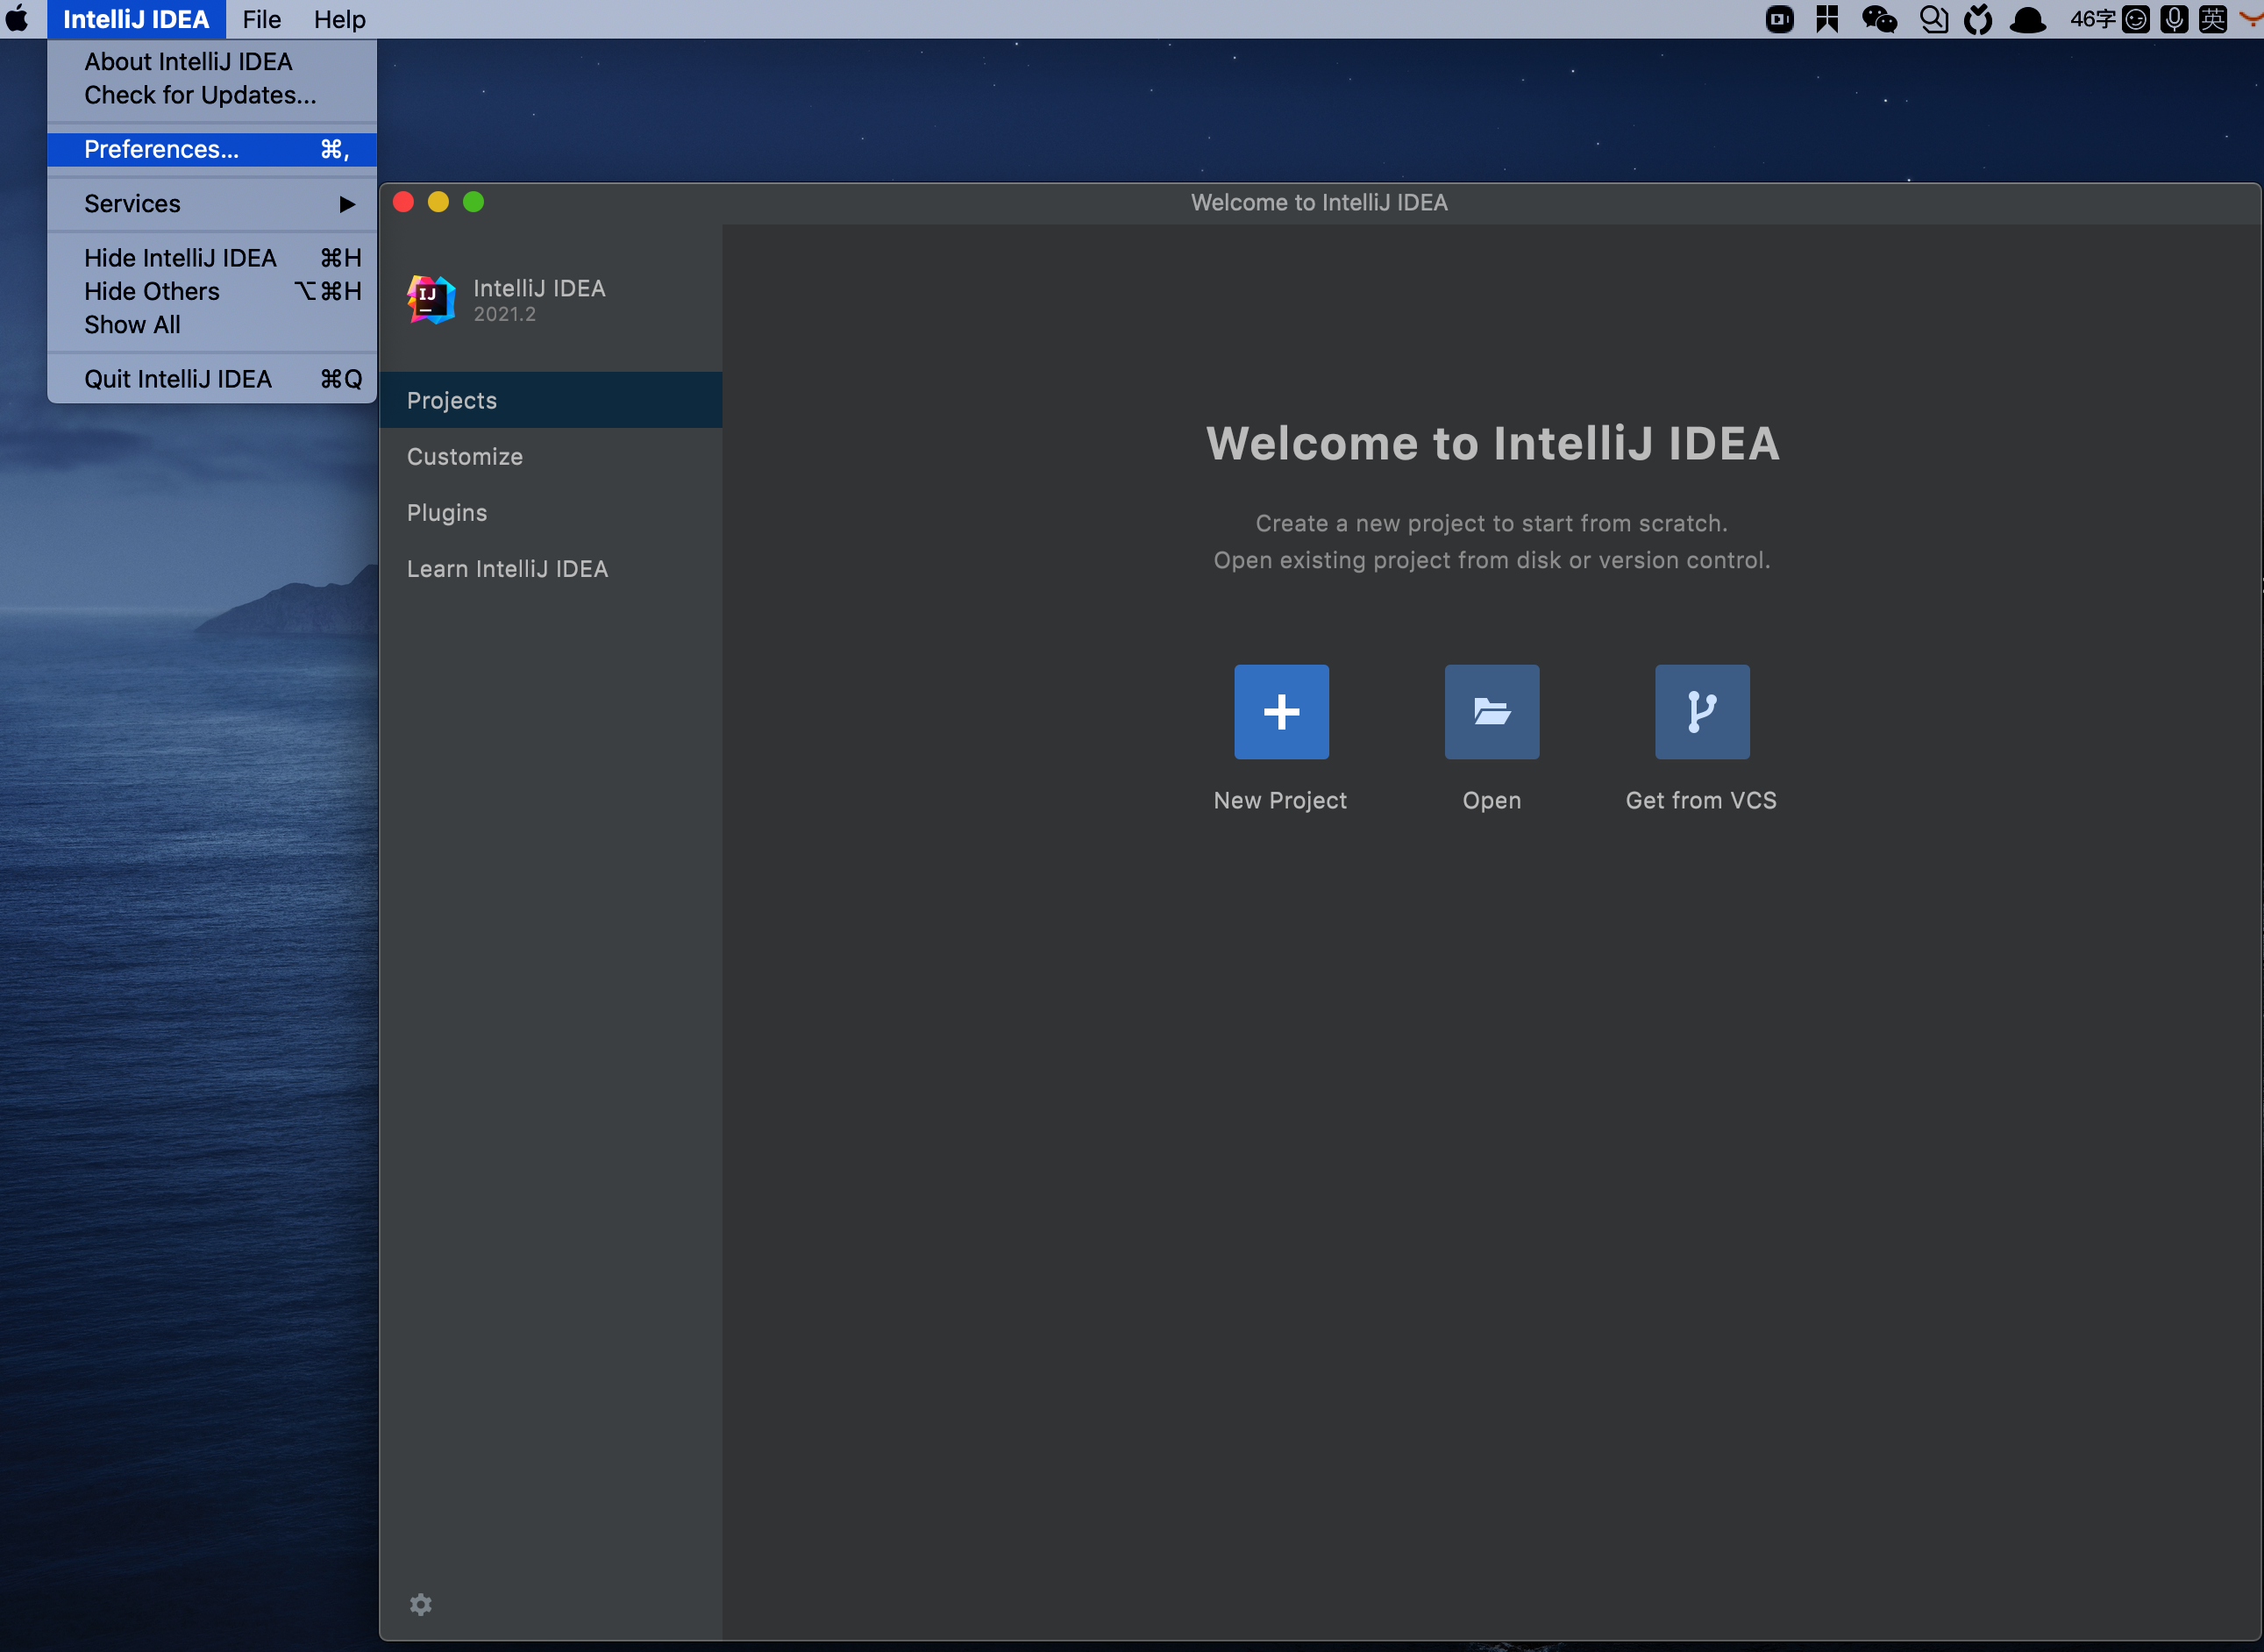
Task: Open Learn IntelliJ IDEA section
Action: click(507, 569)
